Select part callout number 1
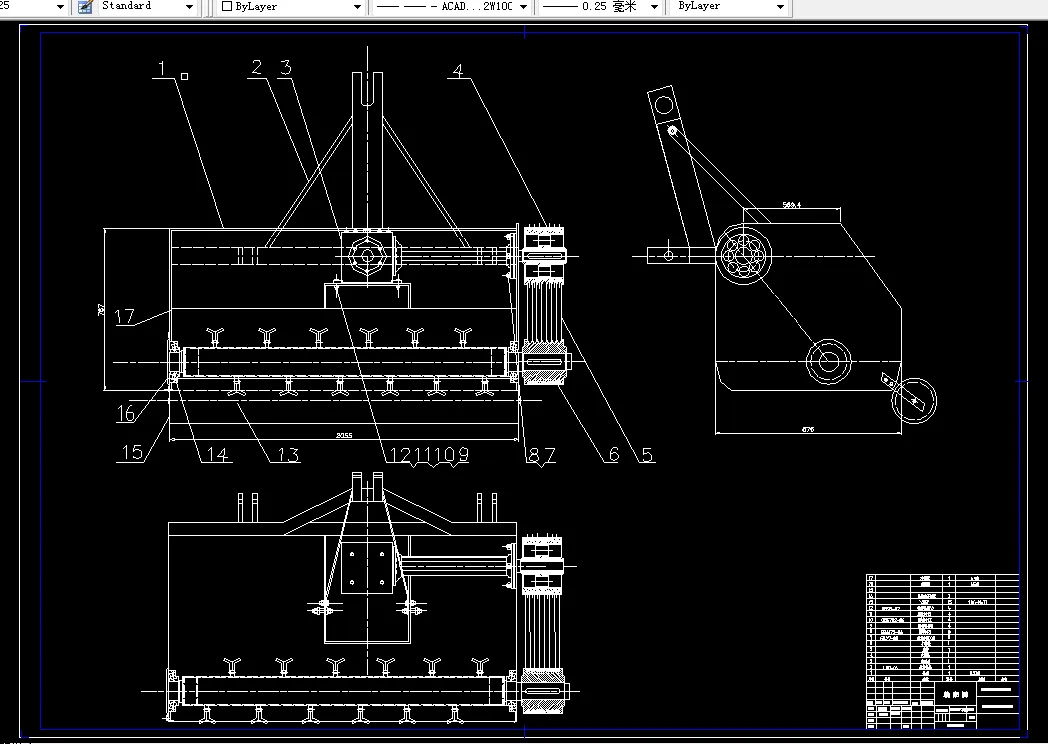The width and height of the screenshot is (1048, 744). pyautogui.click(x=162, y=68)
